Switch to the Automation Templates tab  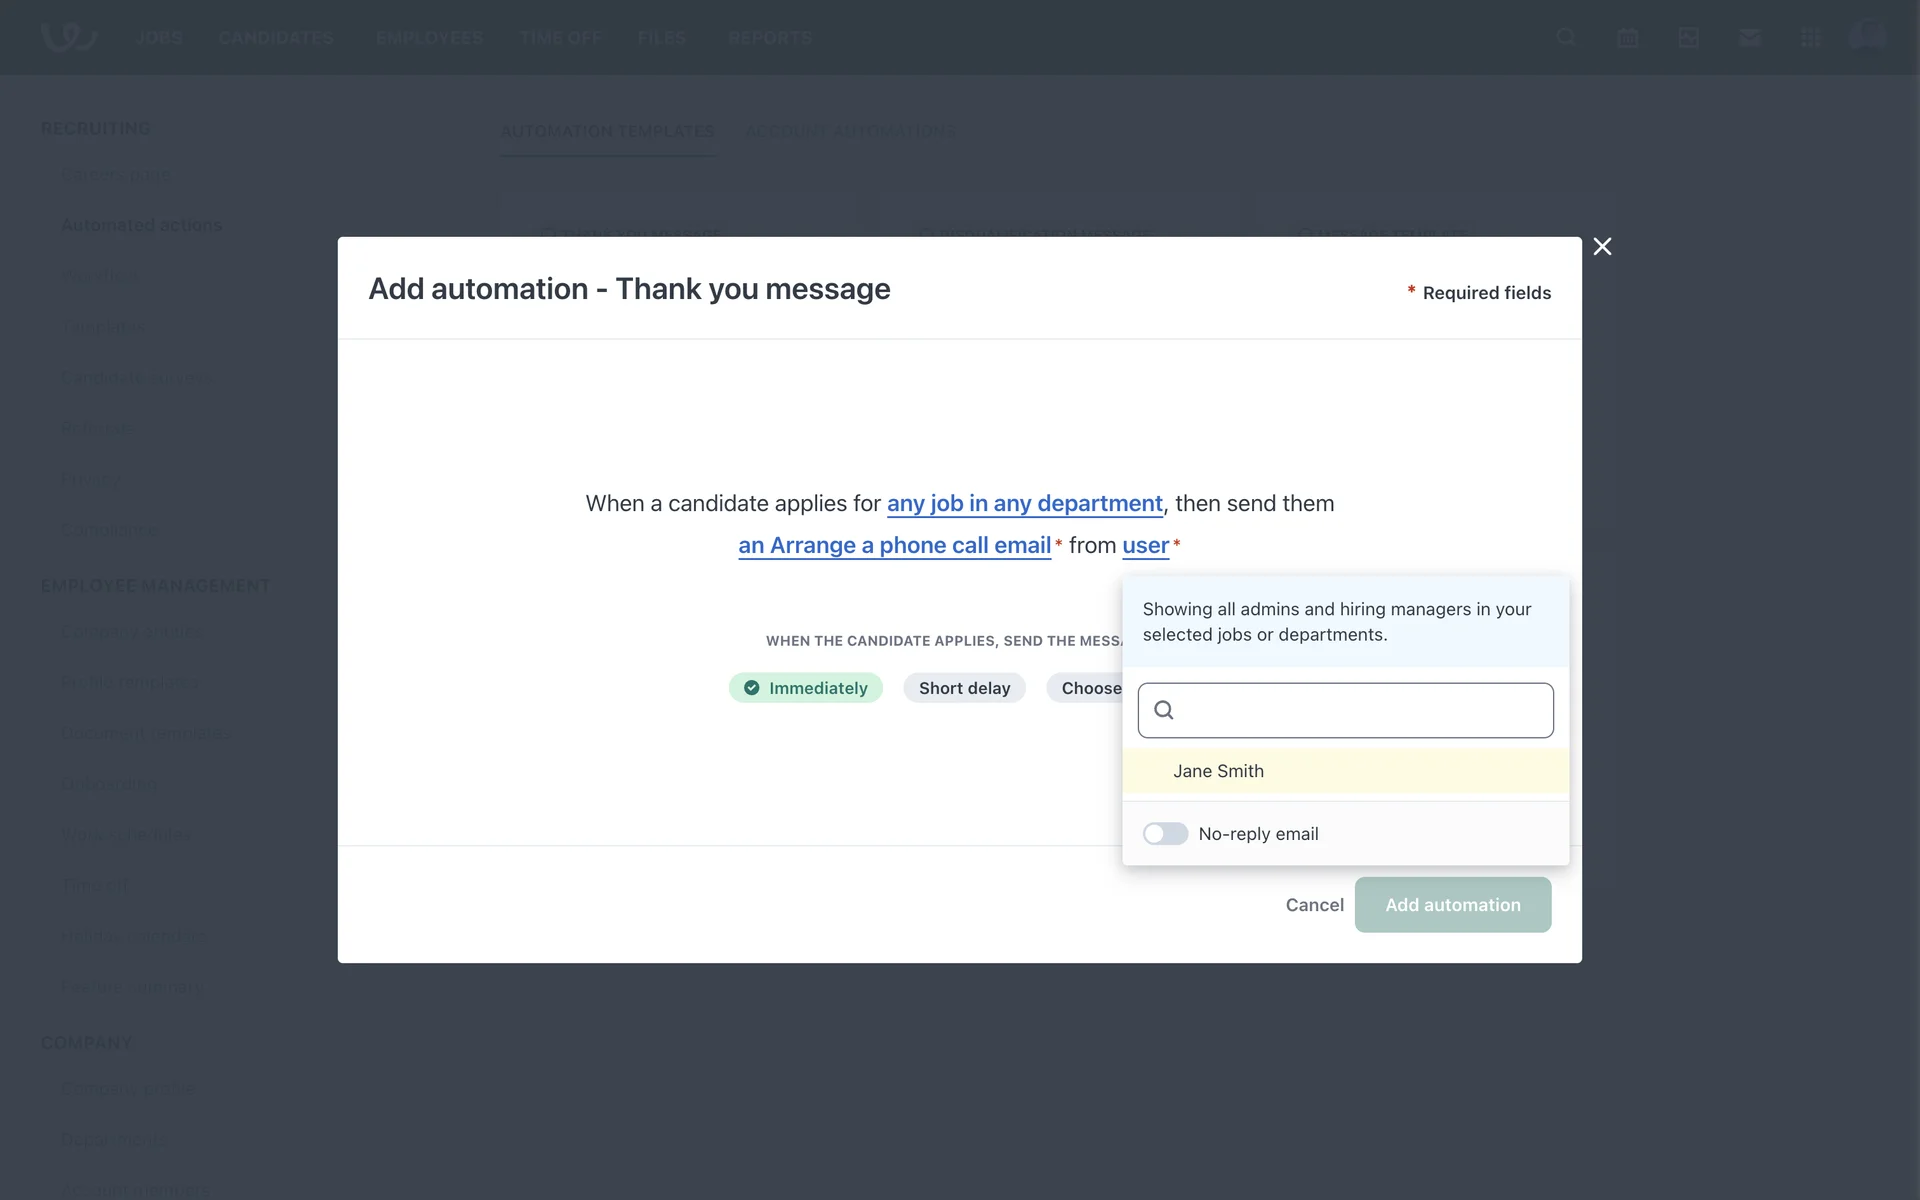607,132
